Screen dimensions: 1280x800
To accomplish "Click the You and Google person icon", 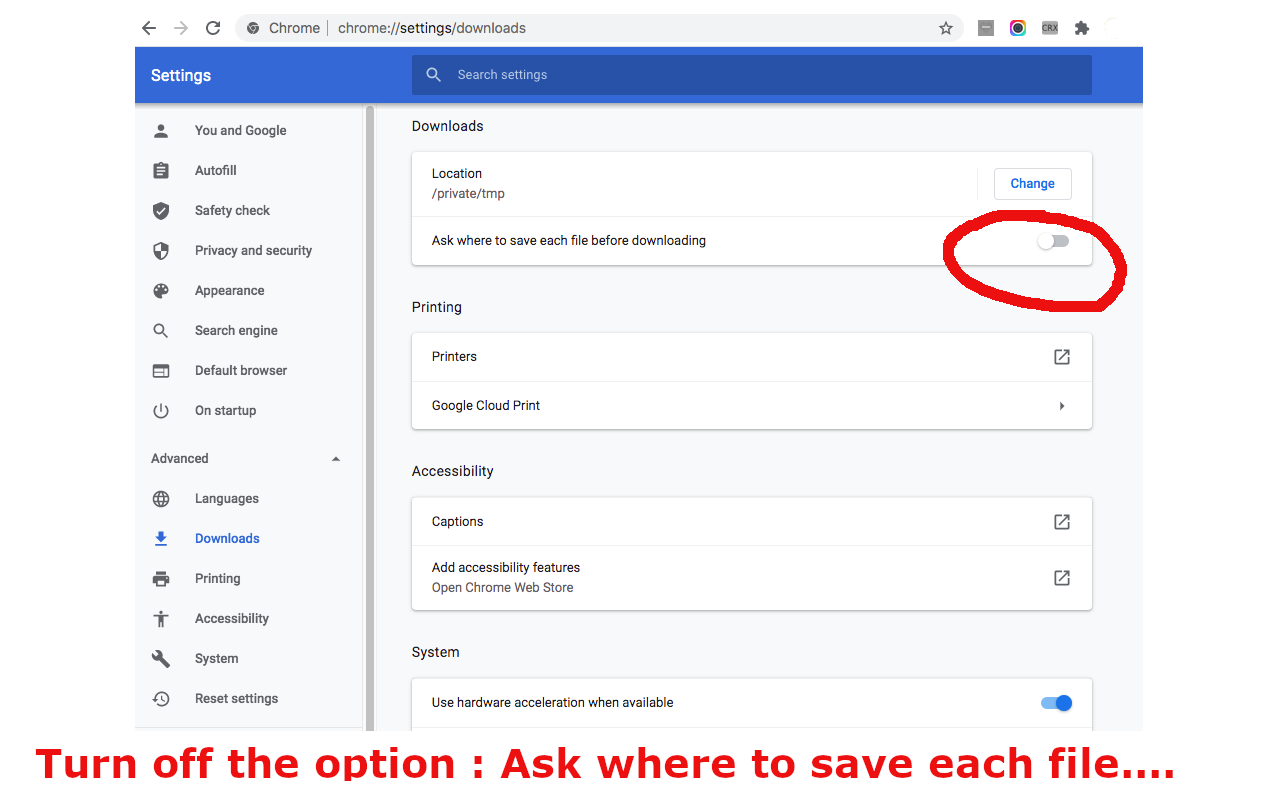I will tap(161, 130).
